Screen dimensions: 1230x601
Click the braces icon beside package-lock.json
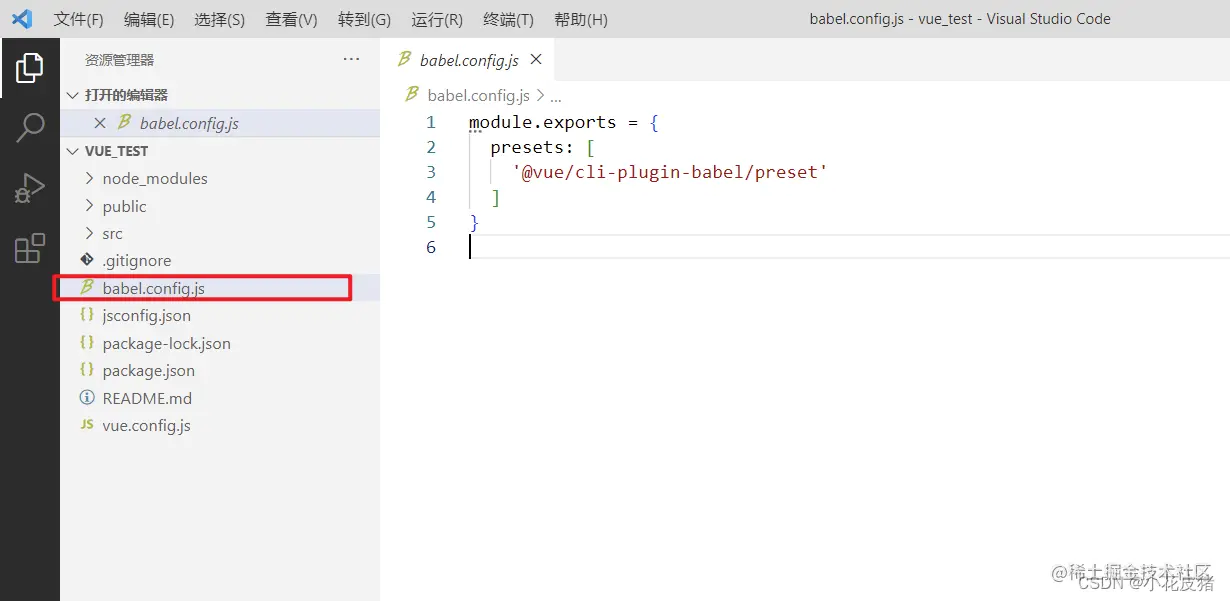(x=87, y=343)
